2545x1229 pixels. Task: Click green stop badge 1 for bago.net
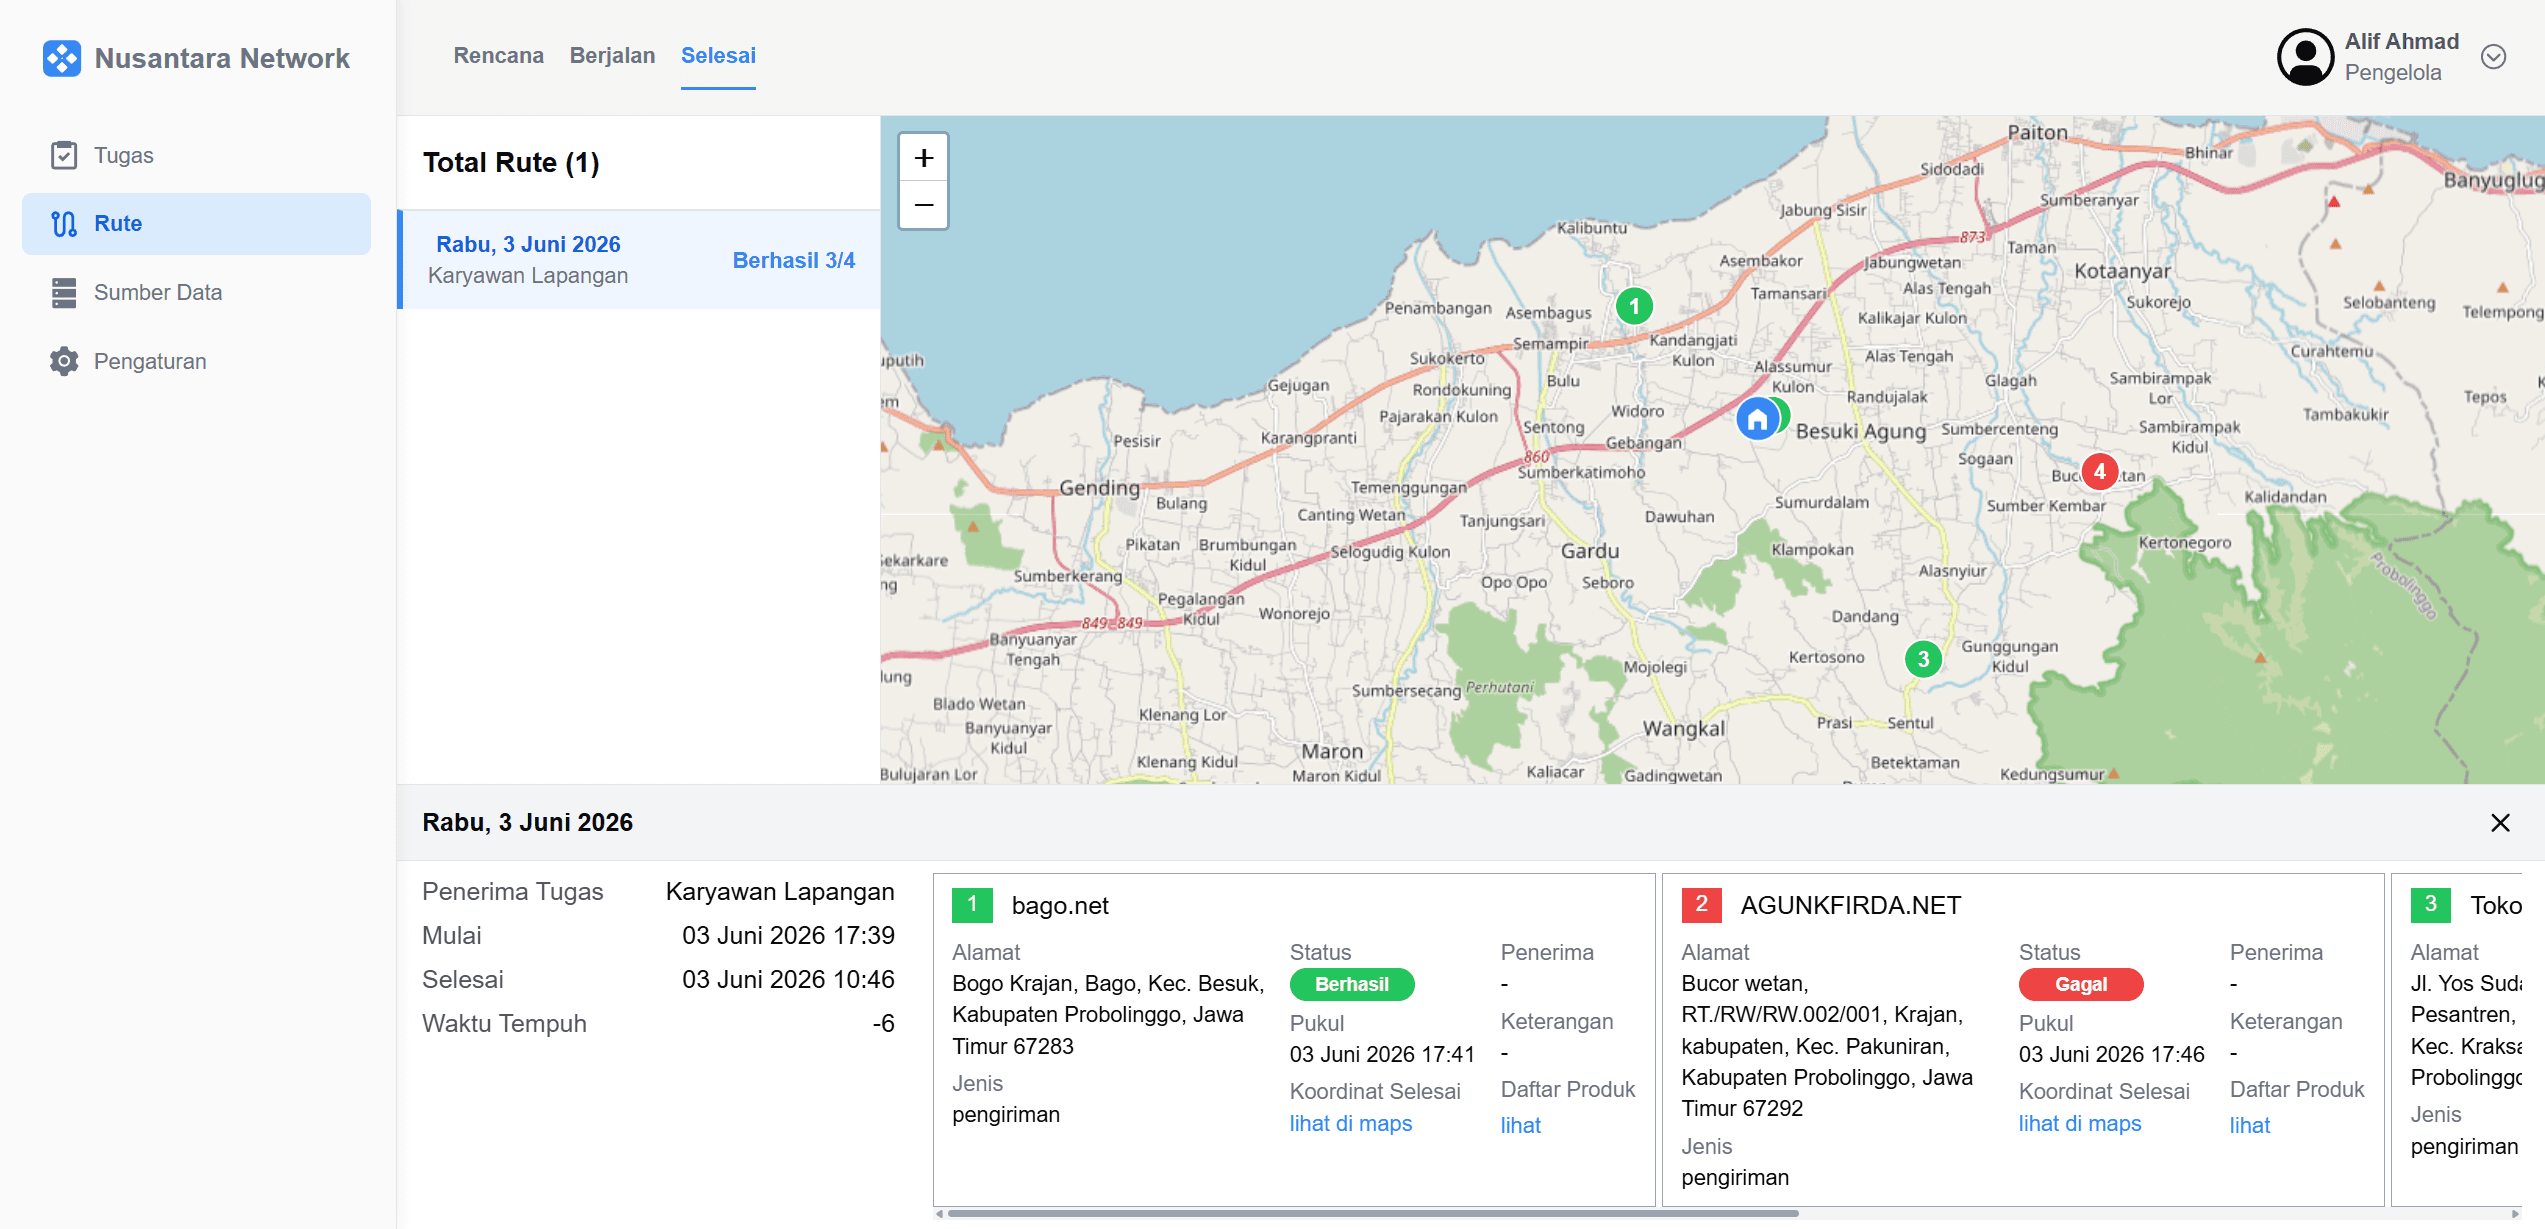[x=972, y=905]
